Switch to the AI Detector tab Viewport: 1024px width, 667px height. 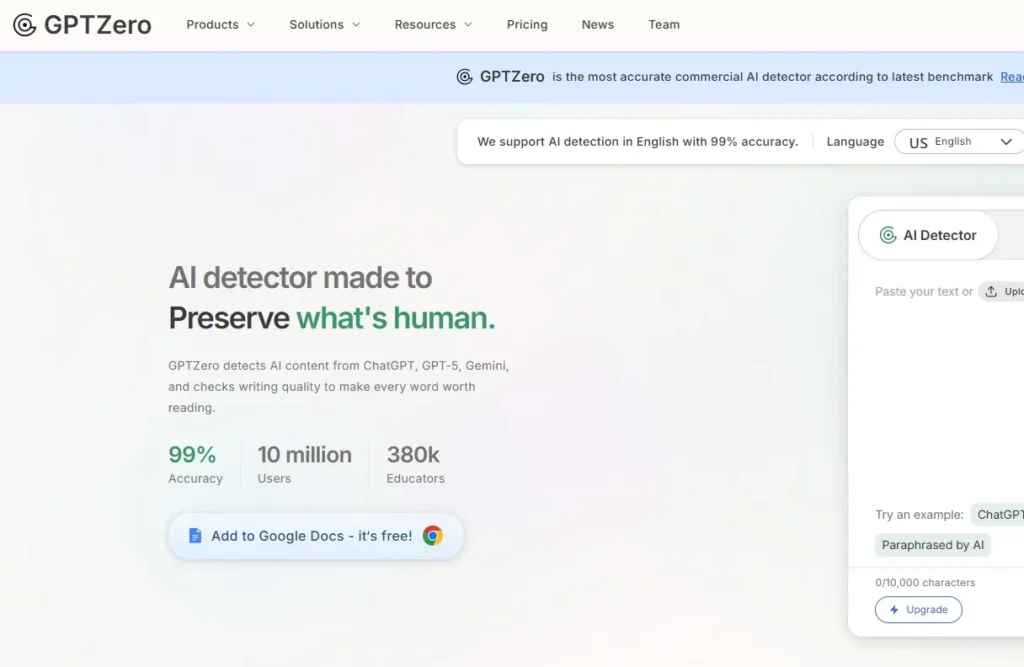pos(928,235)
